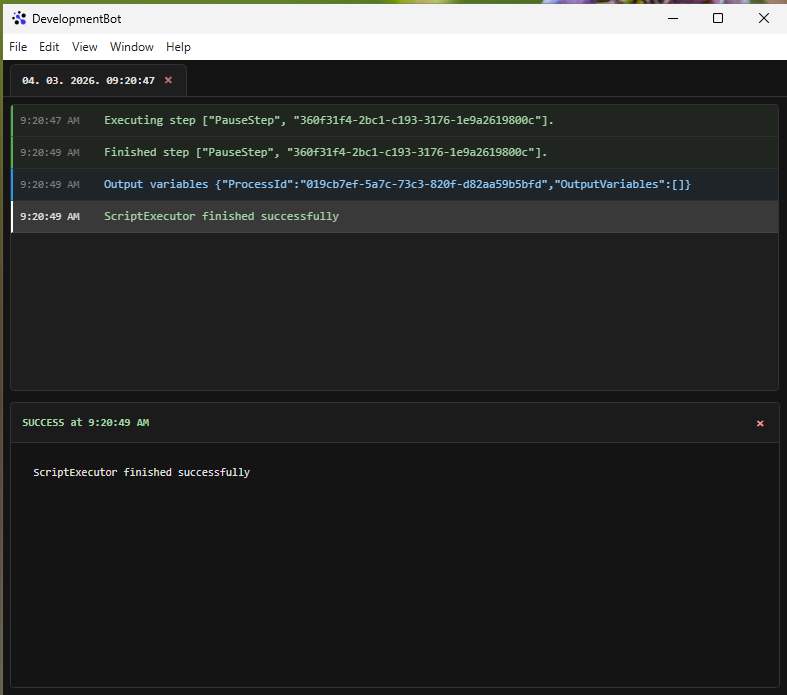Click the 9:20:47 AM timestamp in first log row
Viewport: 787px width, 695px height.
click(x=49, y=120)
